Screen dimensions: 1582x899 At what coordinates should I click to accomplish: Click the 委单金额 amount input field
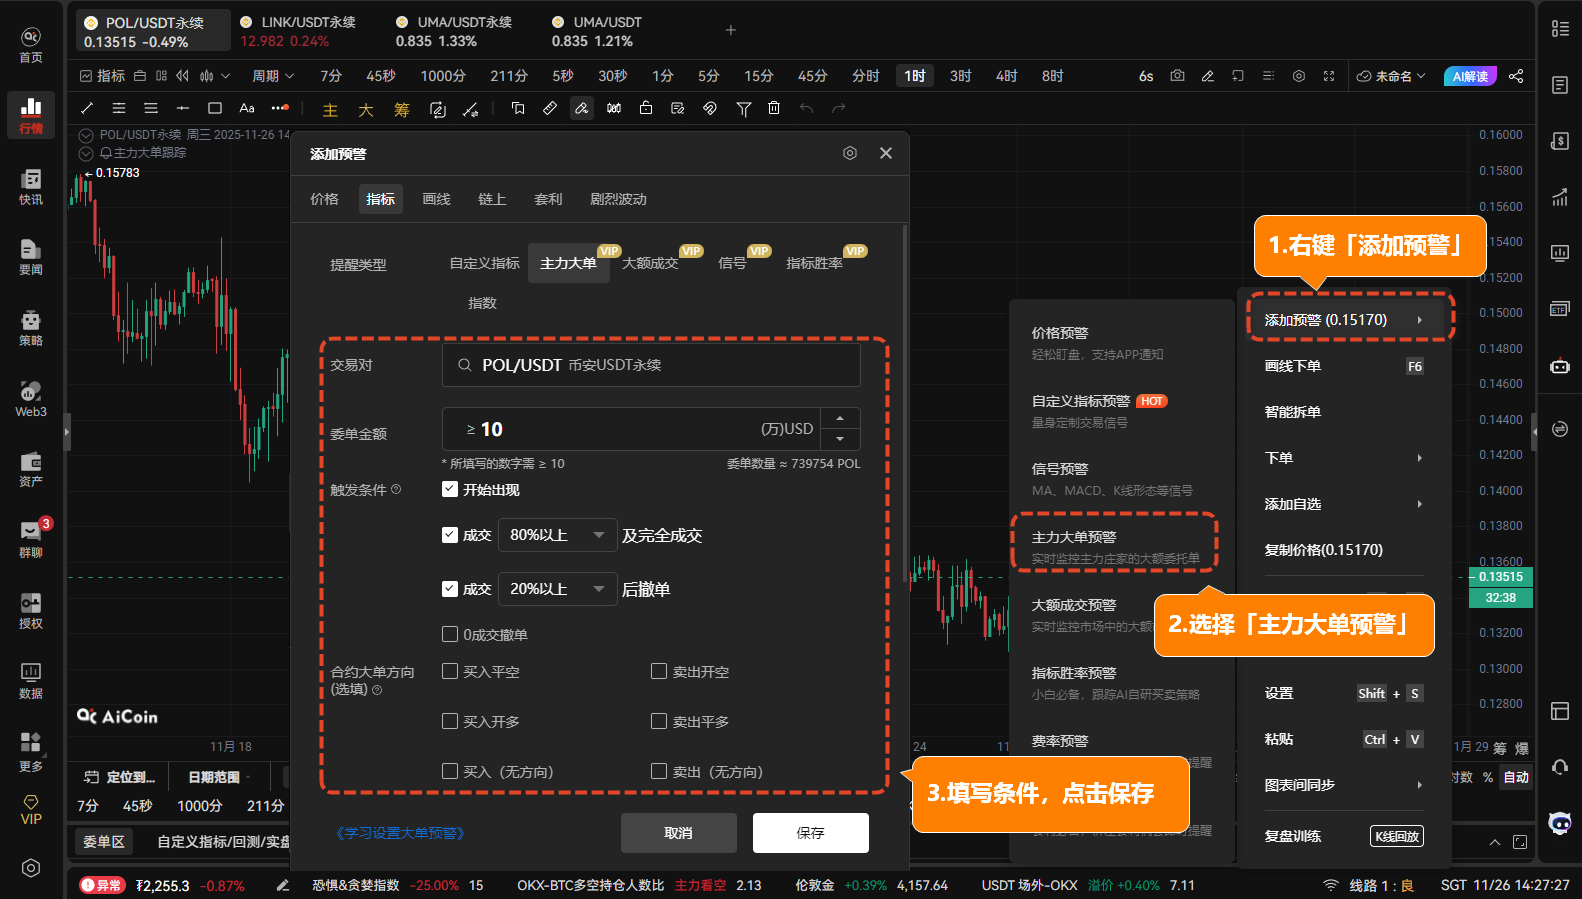tap(631, 429)
